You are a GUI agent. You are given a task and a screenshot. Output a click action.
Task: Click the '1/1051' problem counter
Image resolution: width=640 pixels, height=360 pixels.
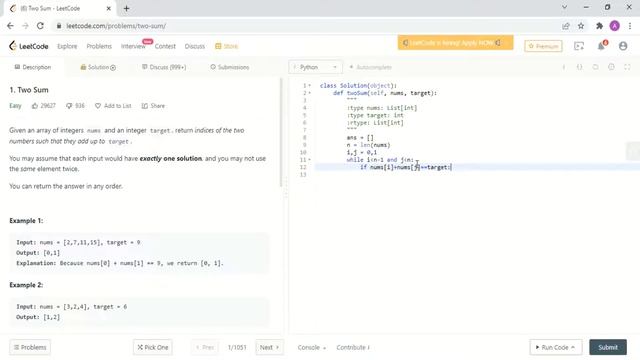(x=237, y=347)
